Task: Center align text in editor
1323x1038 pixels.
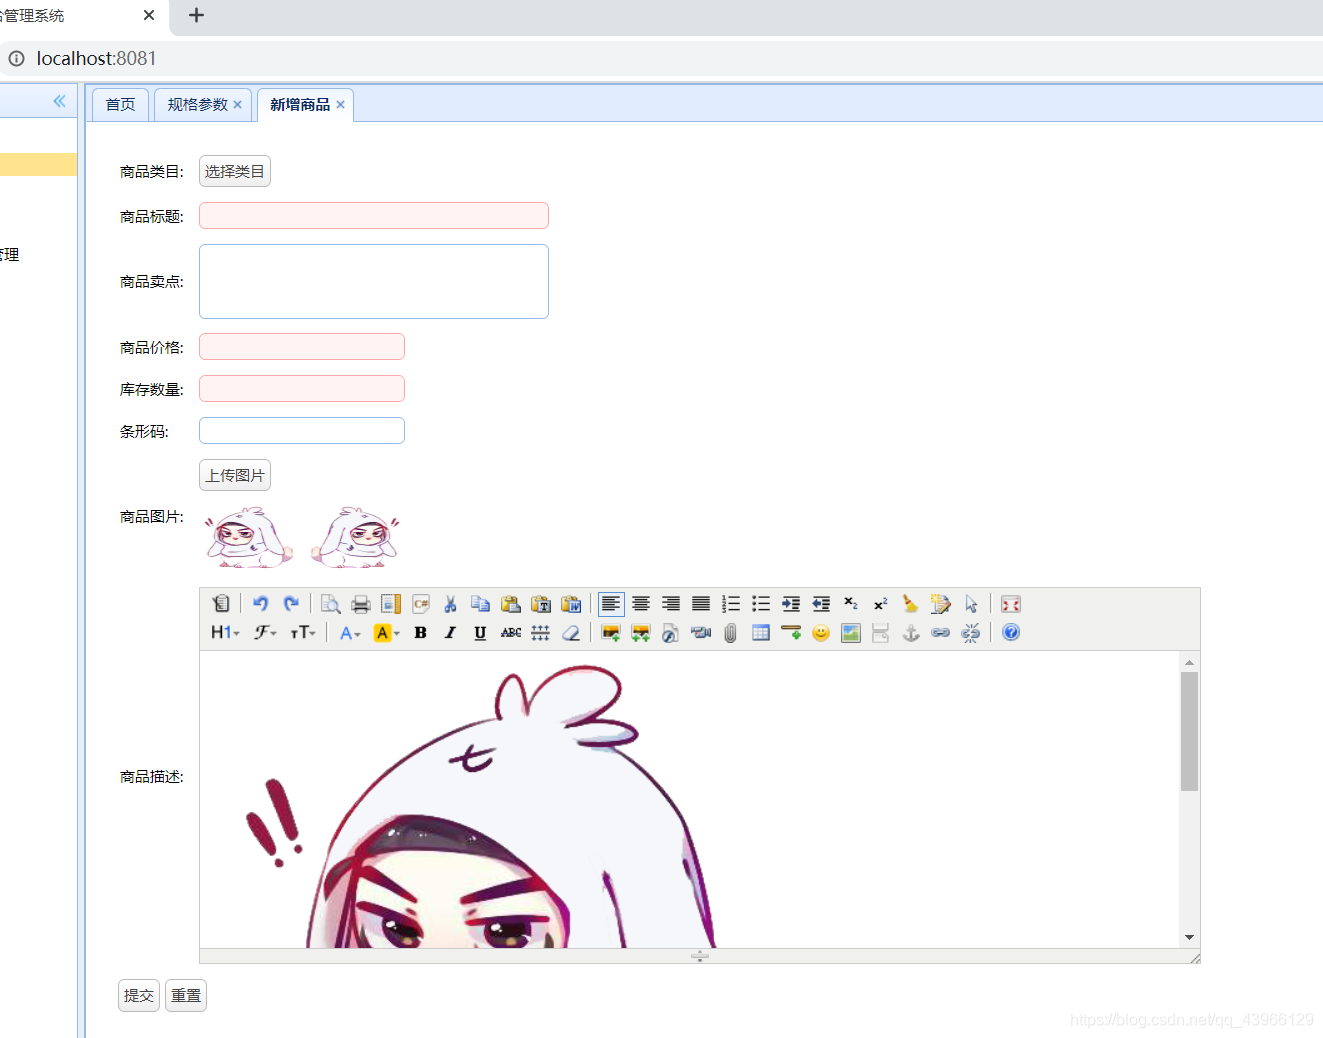Action: tap(641, 604)
